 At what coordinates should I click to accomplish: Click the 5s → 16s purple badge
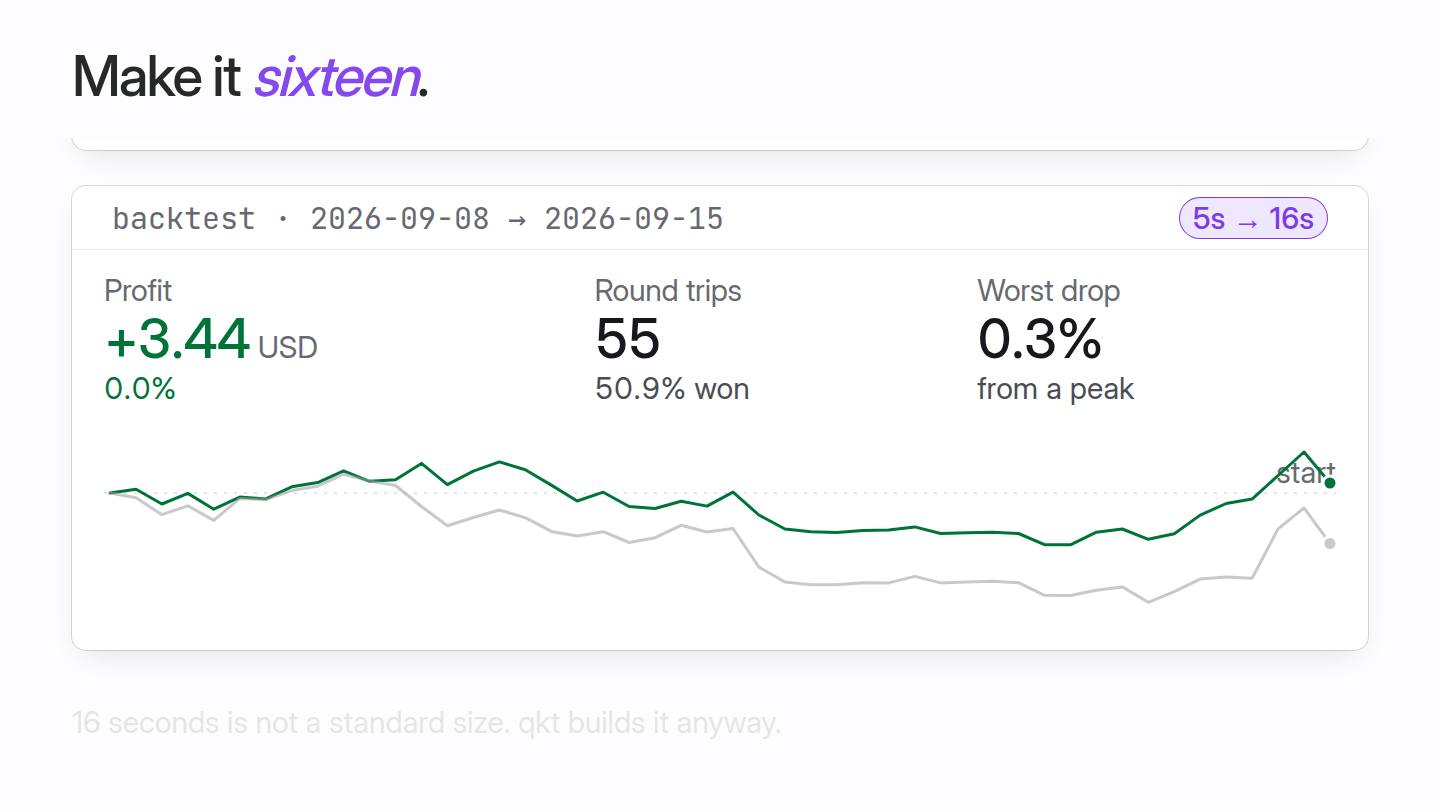tap(1253, 218)
